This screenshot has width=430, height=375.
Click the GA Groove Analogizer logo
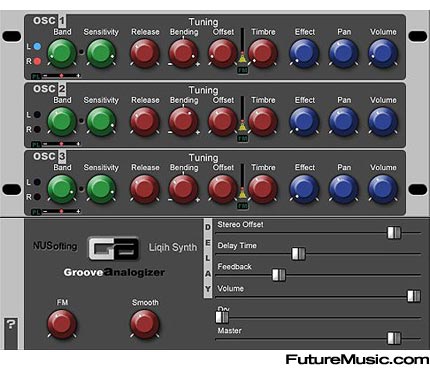coord(113,249)
